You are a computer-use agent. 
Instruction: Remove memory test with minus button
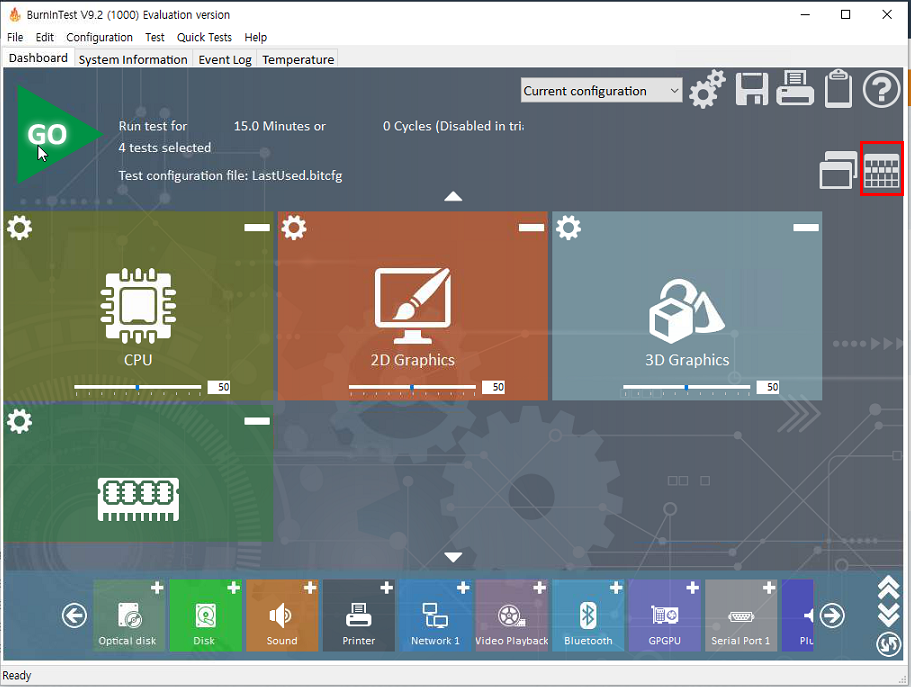point(257,421)
